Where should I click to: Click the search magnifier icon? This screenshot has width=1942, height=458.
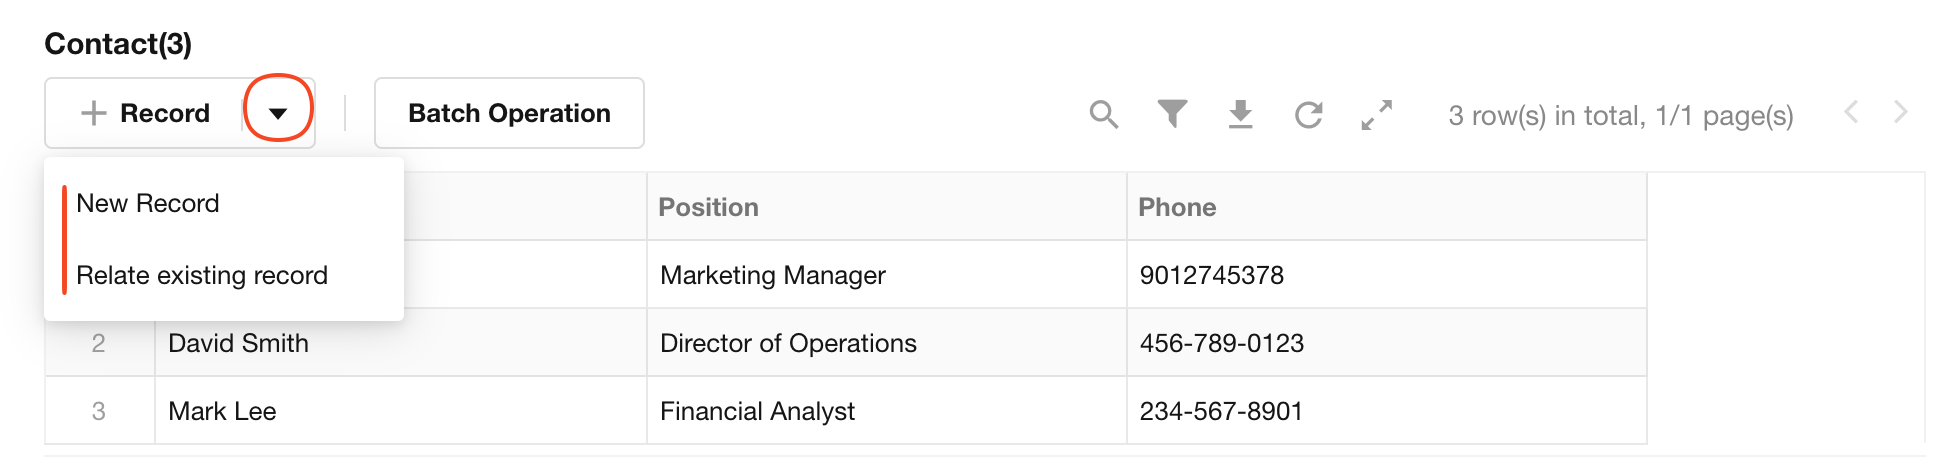click(1103, 114)
